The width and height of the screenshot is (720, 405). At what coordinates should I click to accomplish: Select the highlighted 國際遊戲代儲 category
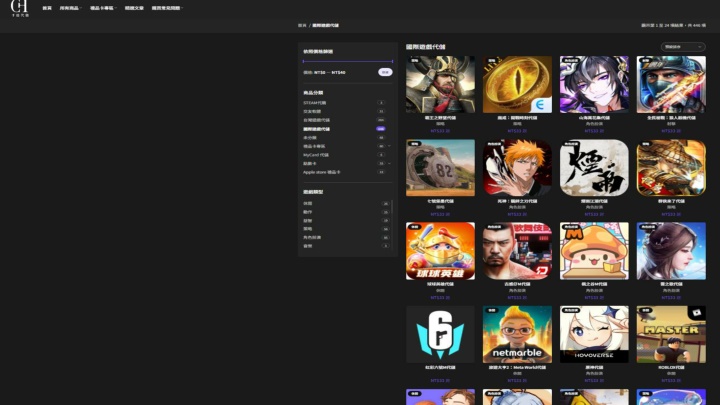tap(316, 129)
